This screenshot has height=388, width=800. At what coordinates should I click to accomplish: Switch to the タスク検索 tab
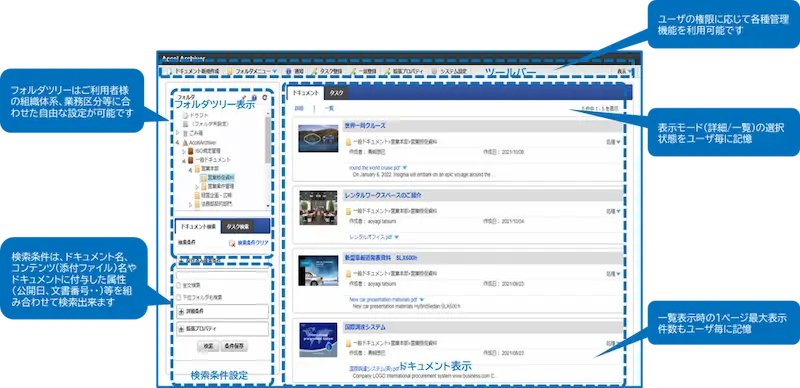coord(238,226)
